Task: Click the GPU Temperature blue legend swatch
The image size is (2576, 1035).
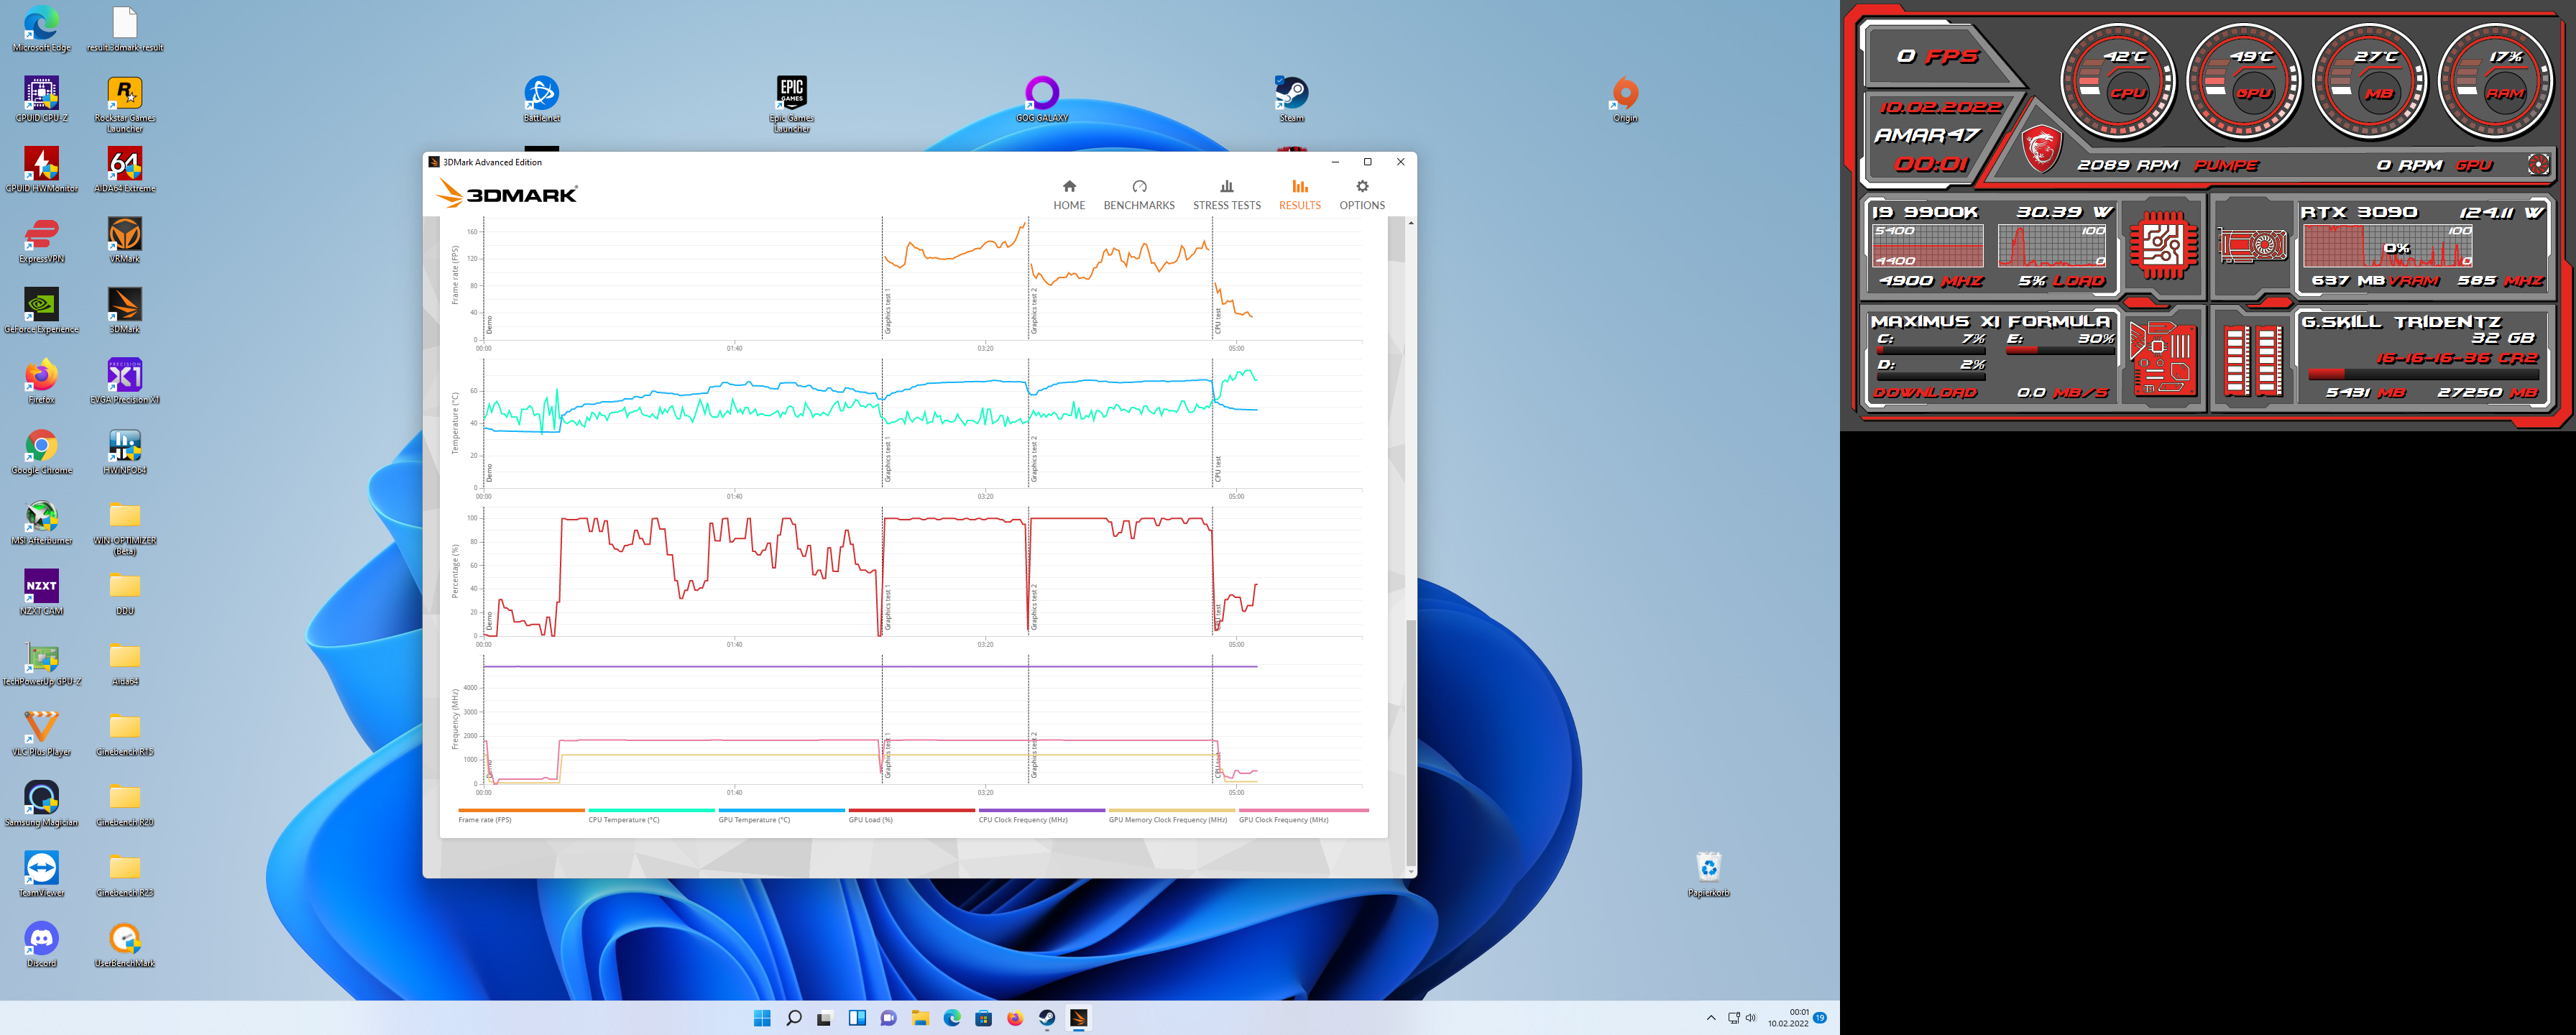Action: point(781,810)
